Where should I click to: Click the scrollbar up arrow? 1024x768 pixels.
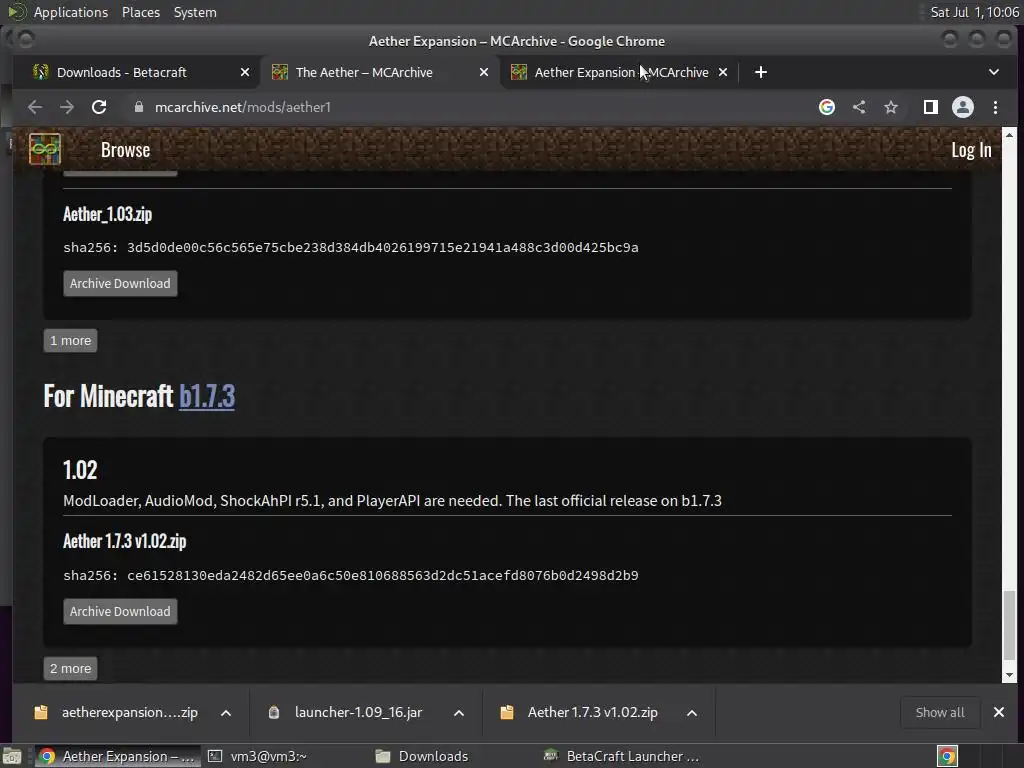pyautogui.click(x=1010, y=135)
